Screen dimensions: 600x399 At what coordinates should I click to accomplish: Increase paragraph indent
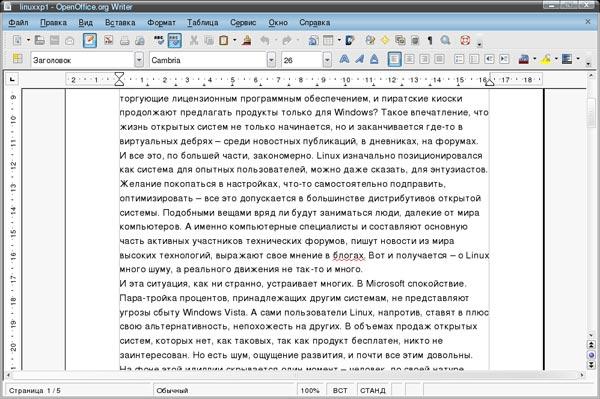(x=504, y=59)
